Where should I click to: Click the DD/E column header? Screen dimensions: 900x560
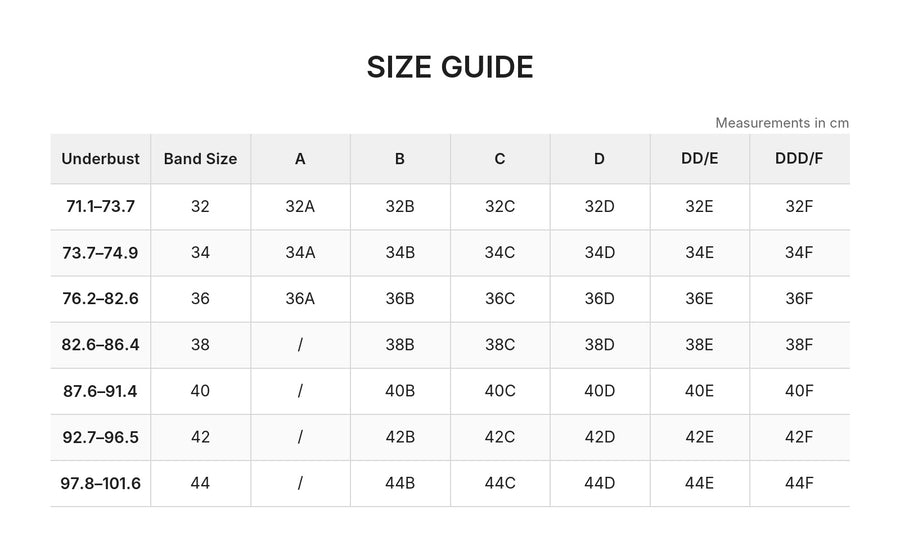coord(699,159)
